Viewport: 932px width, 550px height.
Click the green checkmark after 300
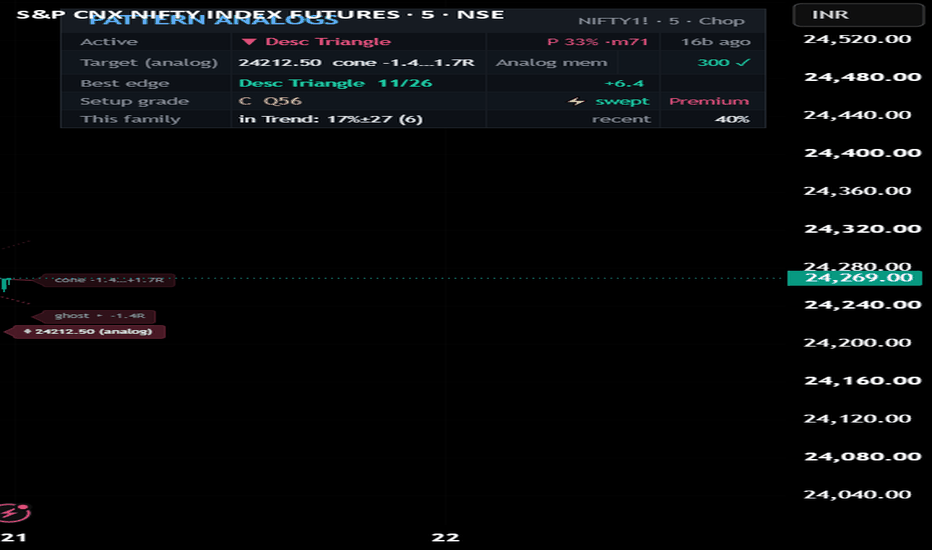tap(743, 62)
